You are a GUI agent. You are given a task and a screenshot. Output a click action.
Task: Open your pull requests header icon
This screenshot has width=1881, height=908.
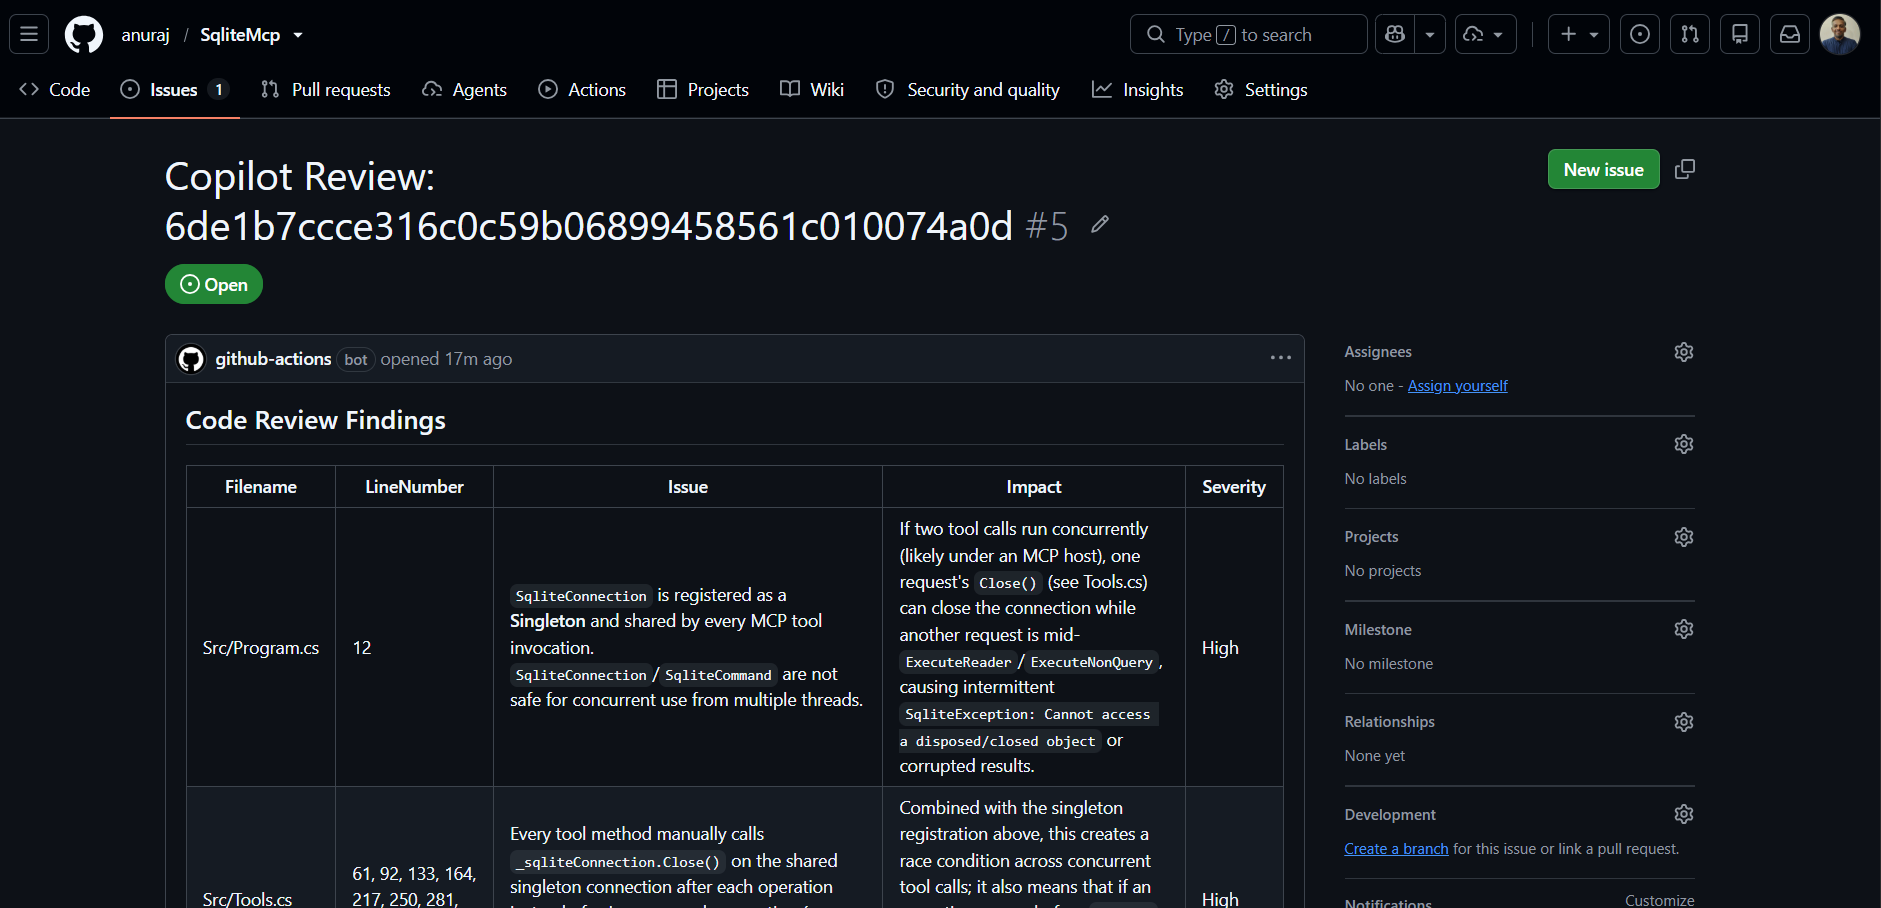[1690, 34]
